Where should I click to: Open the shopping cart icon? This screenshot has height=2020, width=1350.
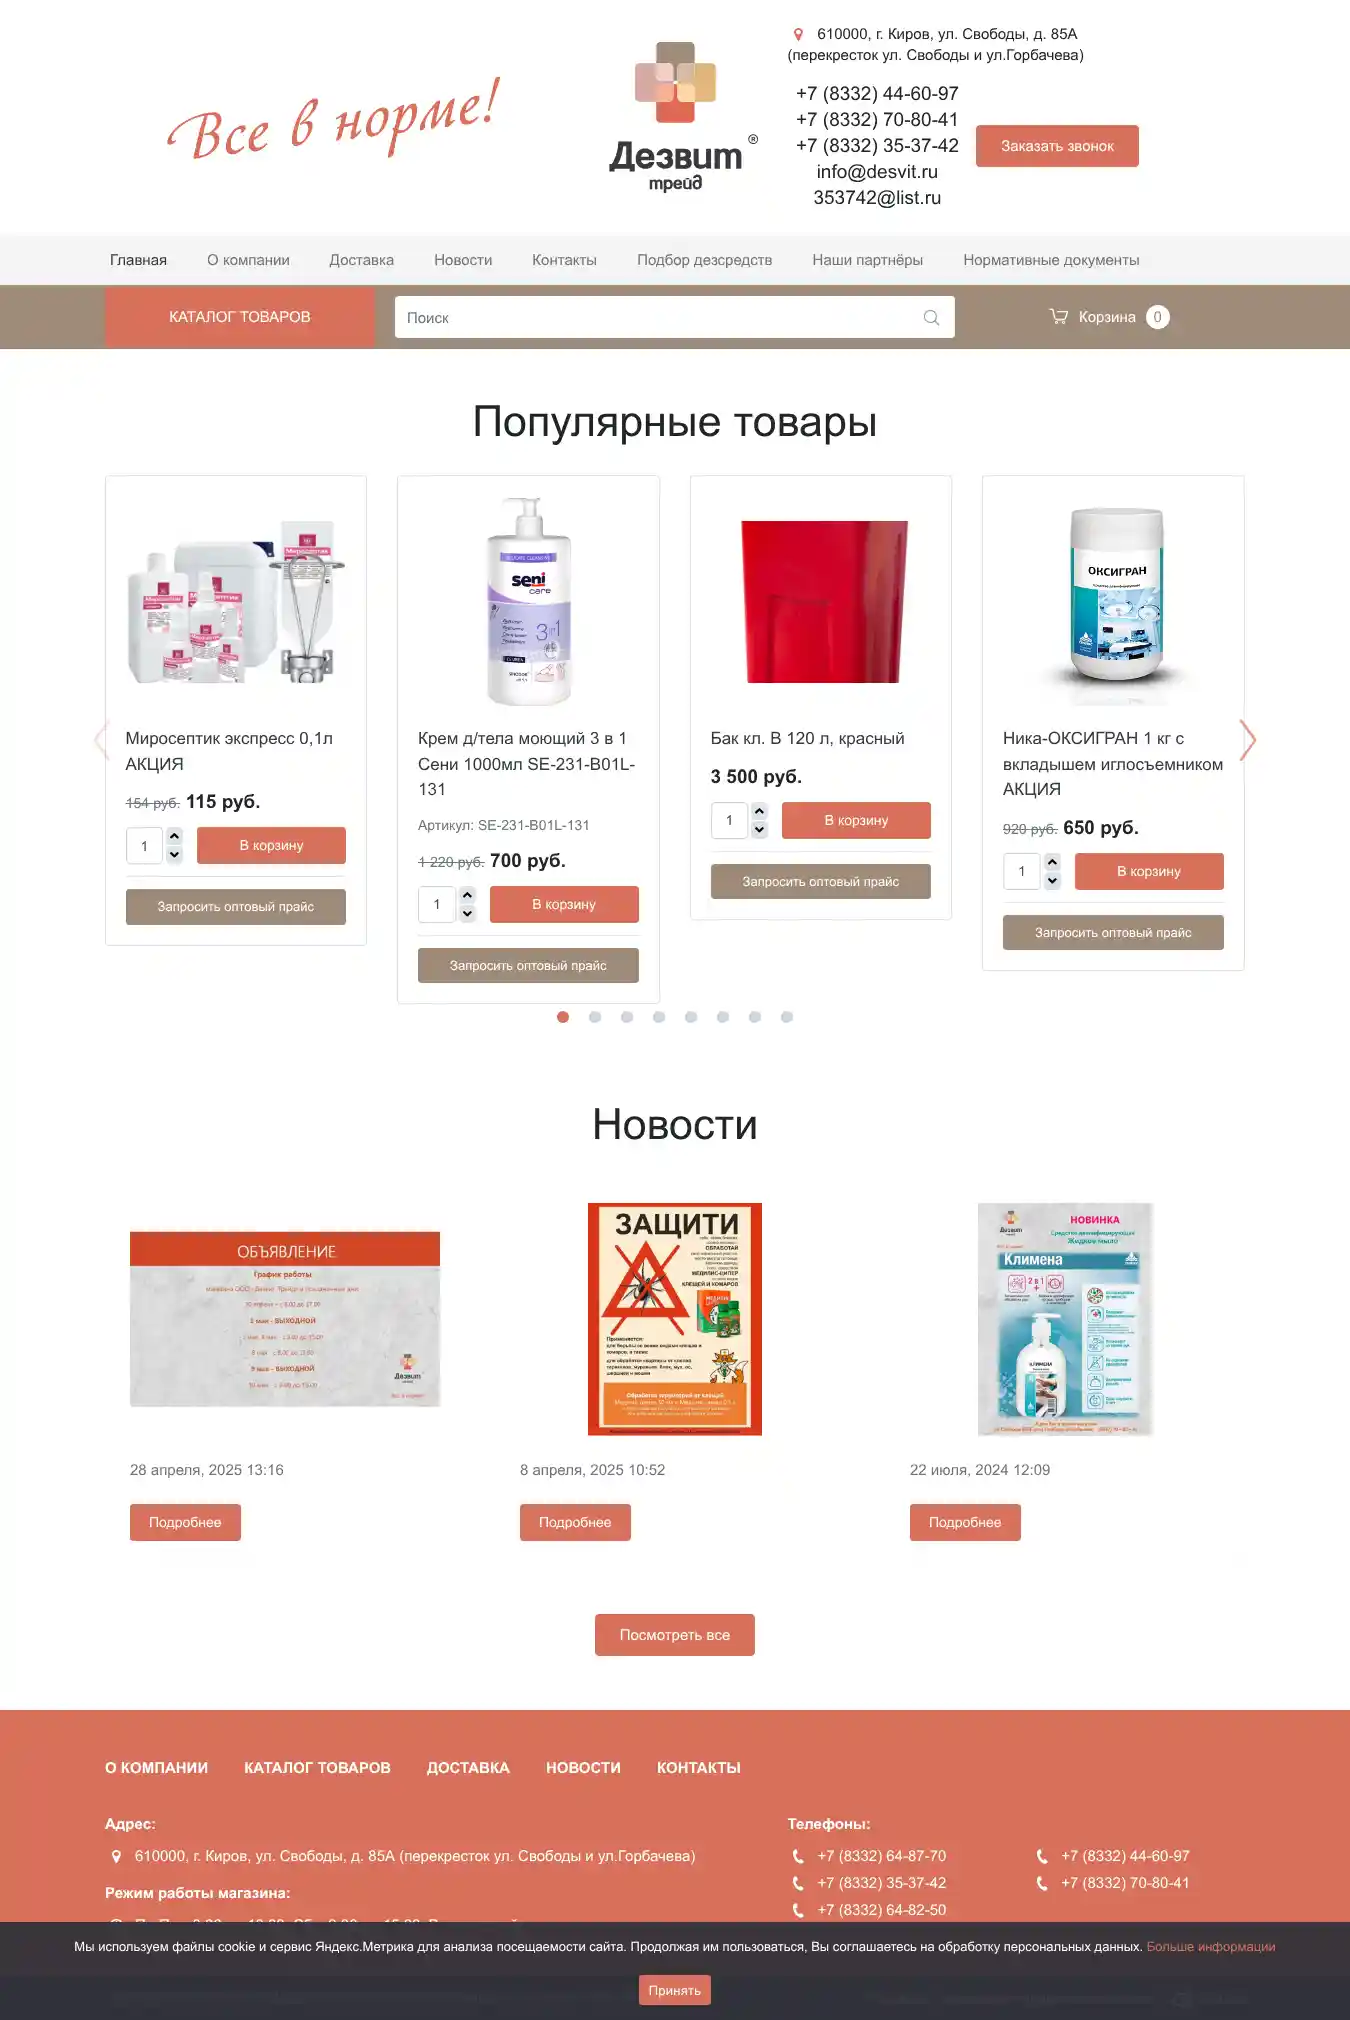1058,317
